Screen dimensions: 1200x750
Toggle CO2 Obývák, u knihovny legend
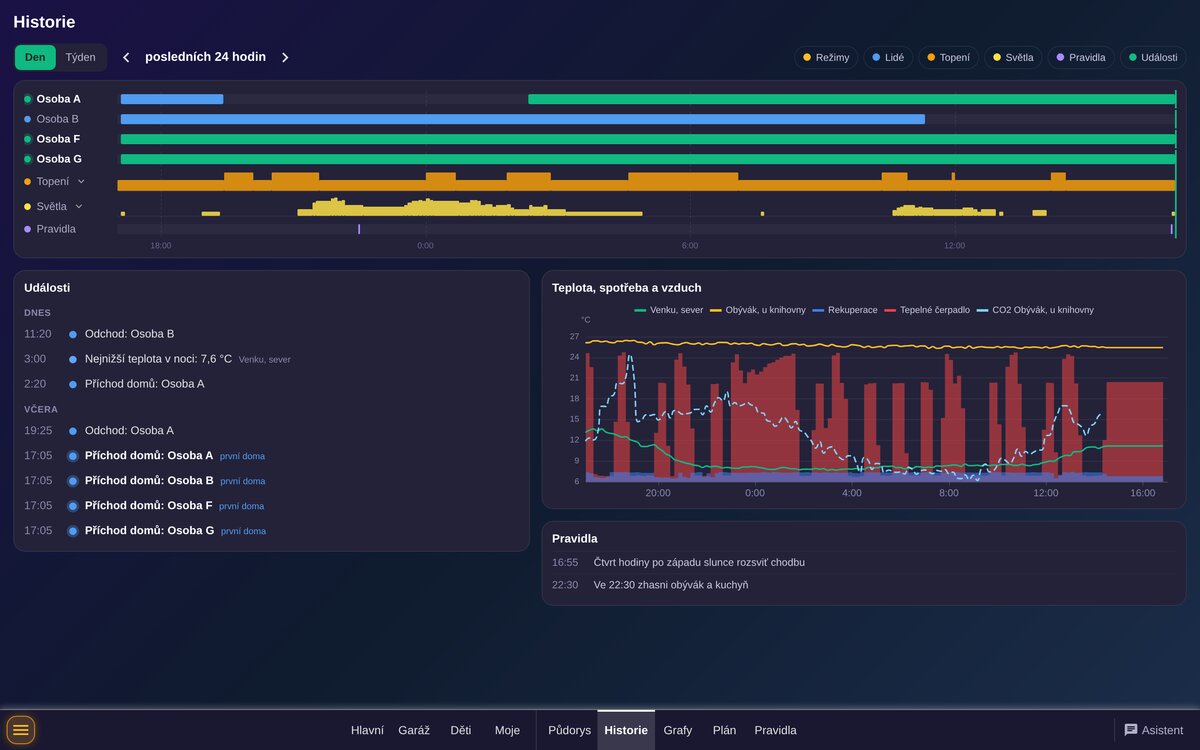(1035, 310)
